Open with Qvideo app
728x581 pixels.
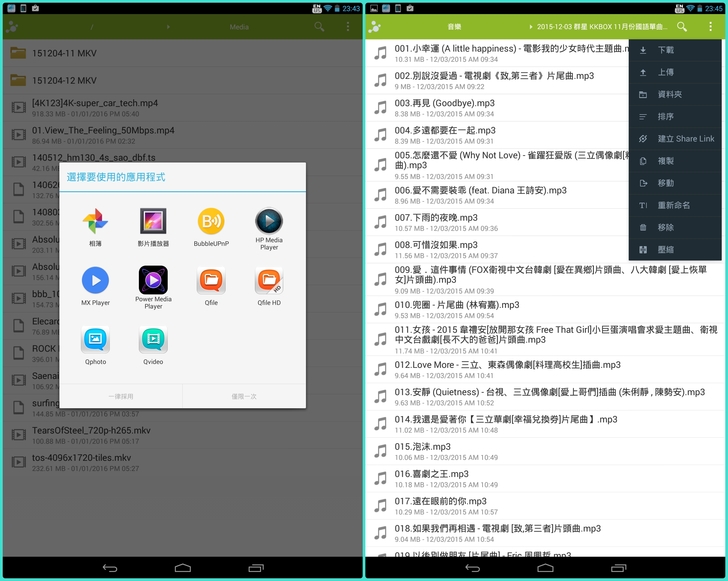[x=153, y=345]
